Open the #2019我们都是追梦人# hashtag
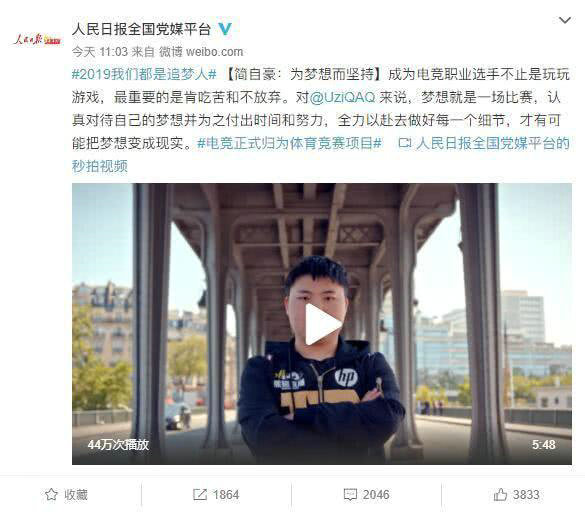 pyautogui.click(x=144, y=74)
